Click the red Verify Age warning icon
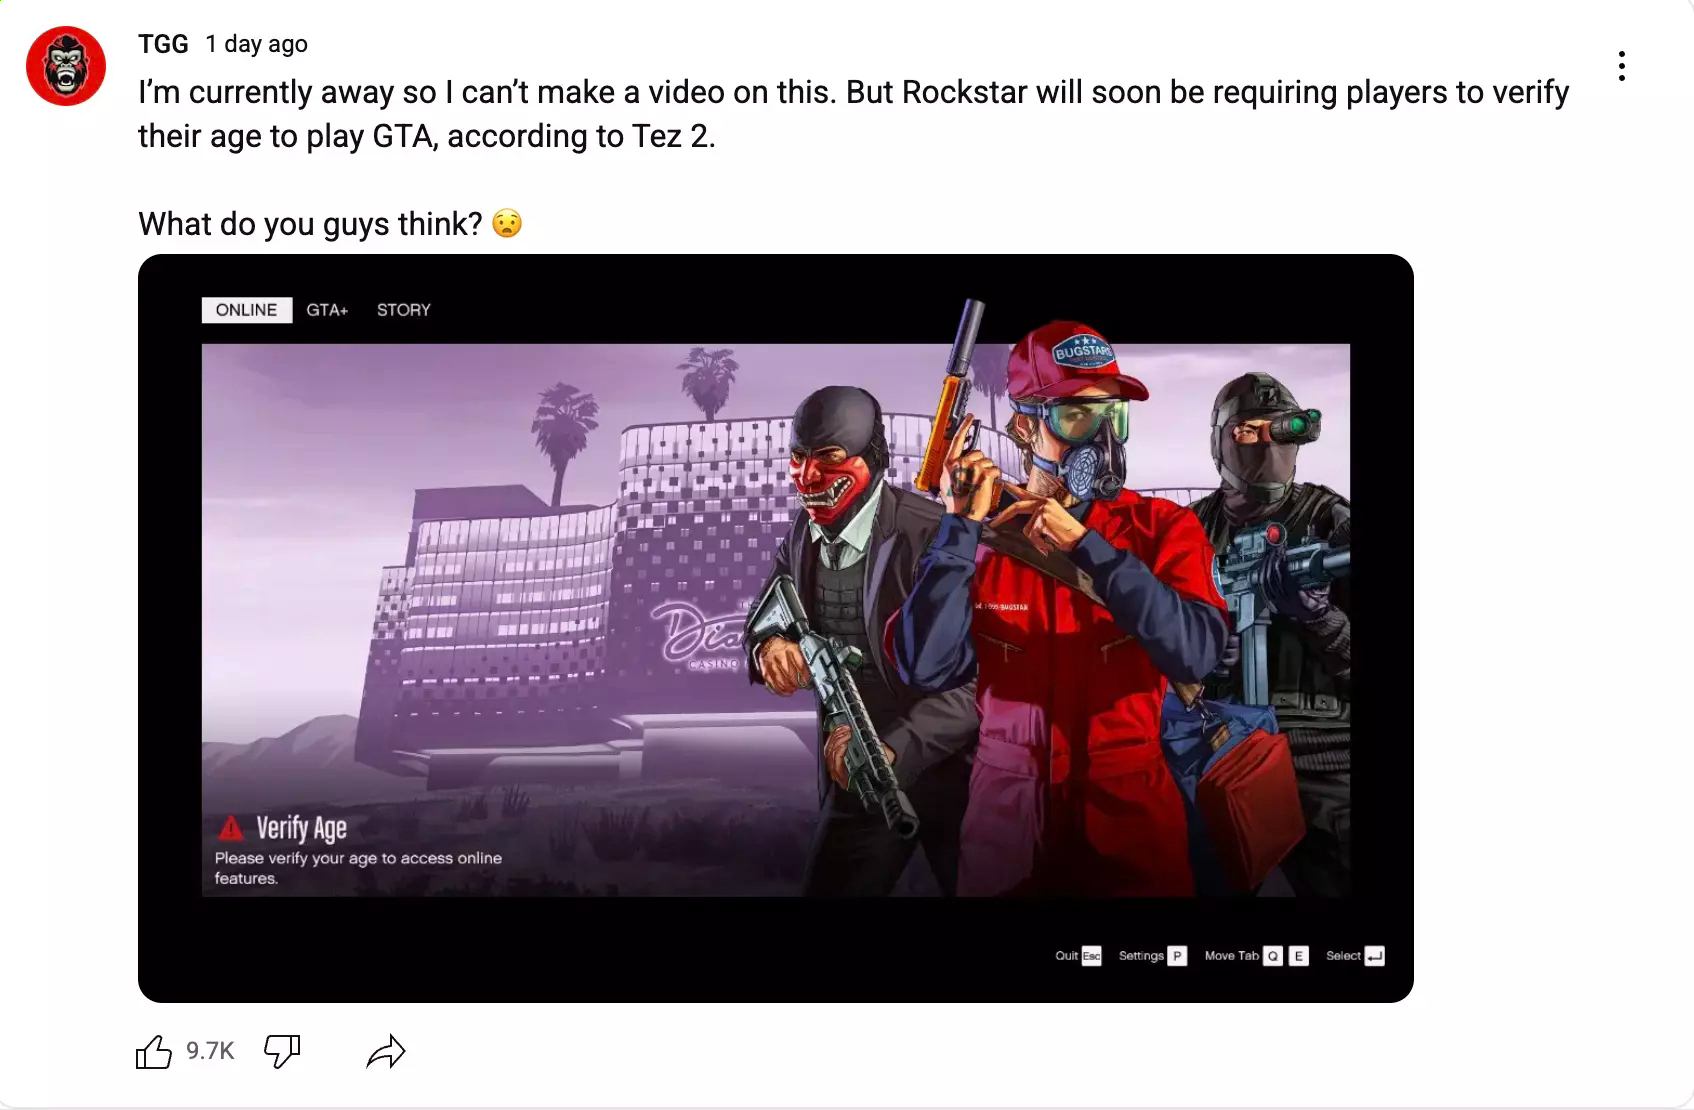Viewport: 1694px width, 1110px height. point(230,828)
